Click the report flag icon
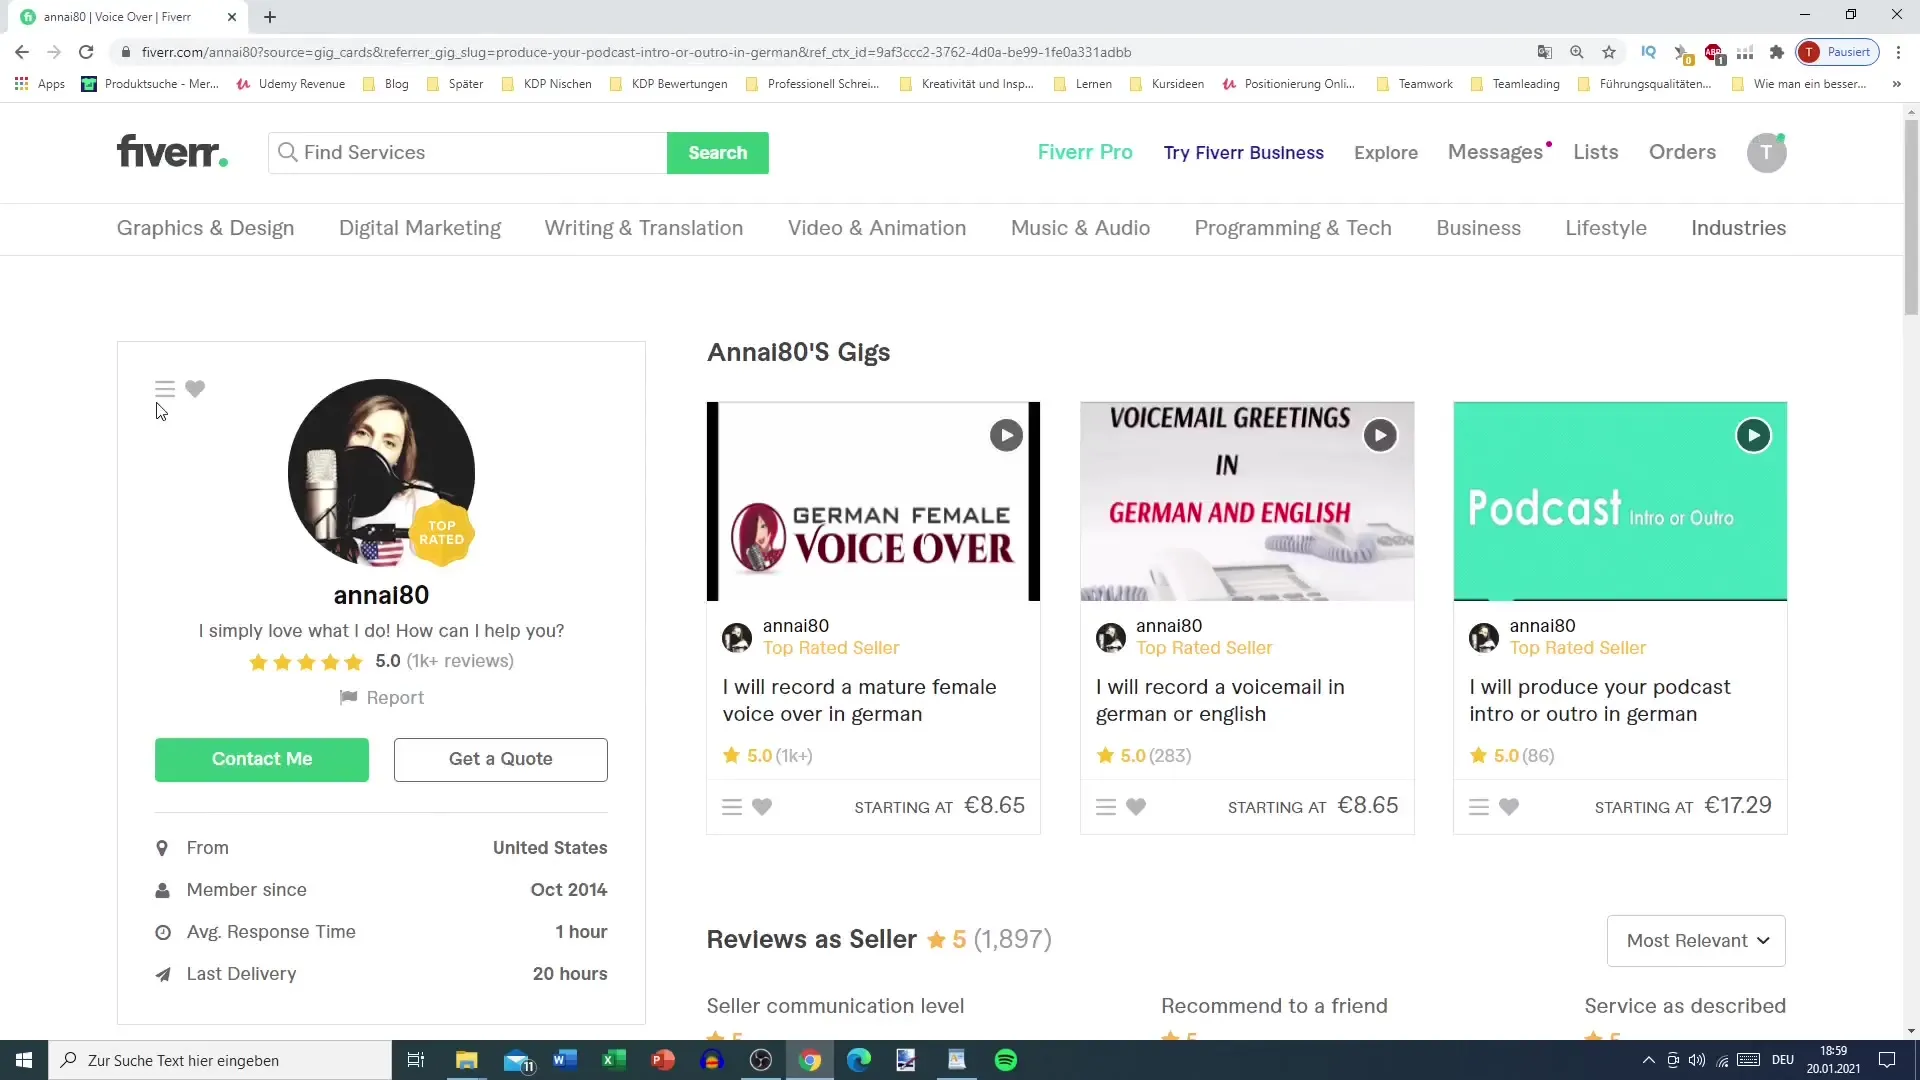 click(x=348, y=698)
